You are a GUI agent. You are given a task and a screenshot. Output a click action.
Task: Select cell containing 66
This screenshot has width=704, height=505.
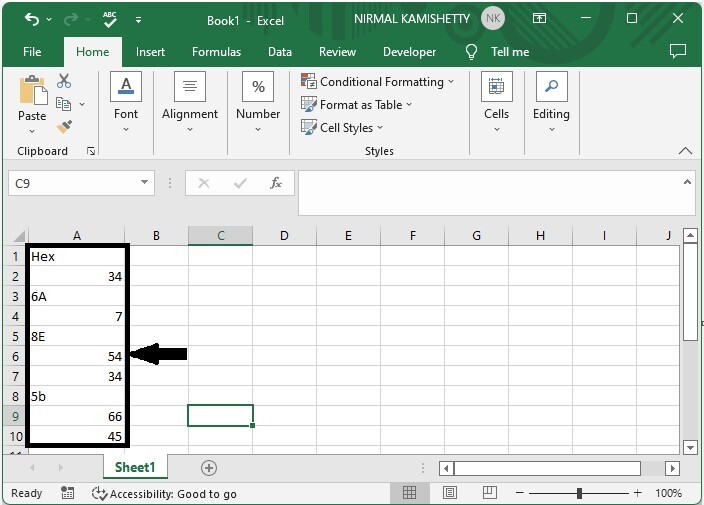(76, 416)
